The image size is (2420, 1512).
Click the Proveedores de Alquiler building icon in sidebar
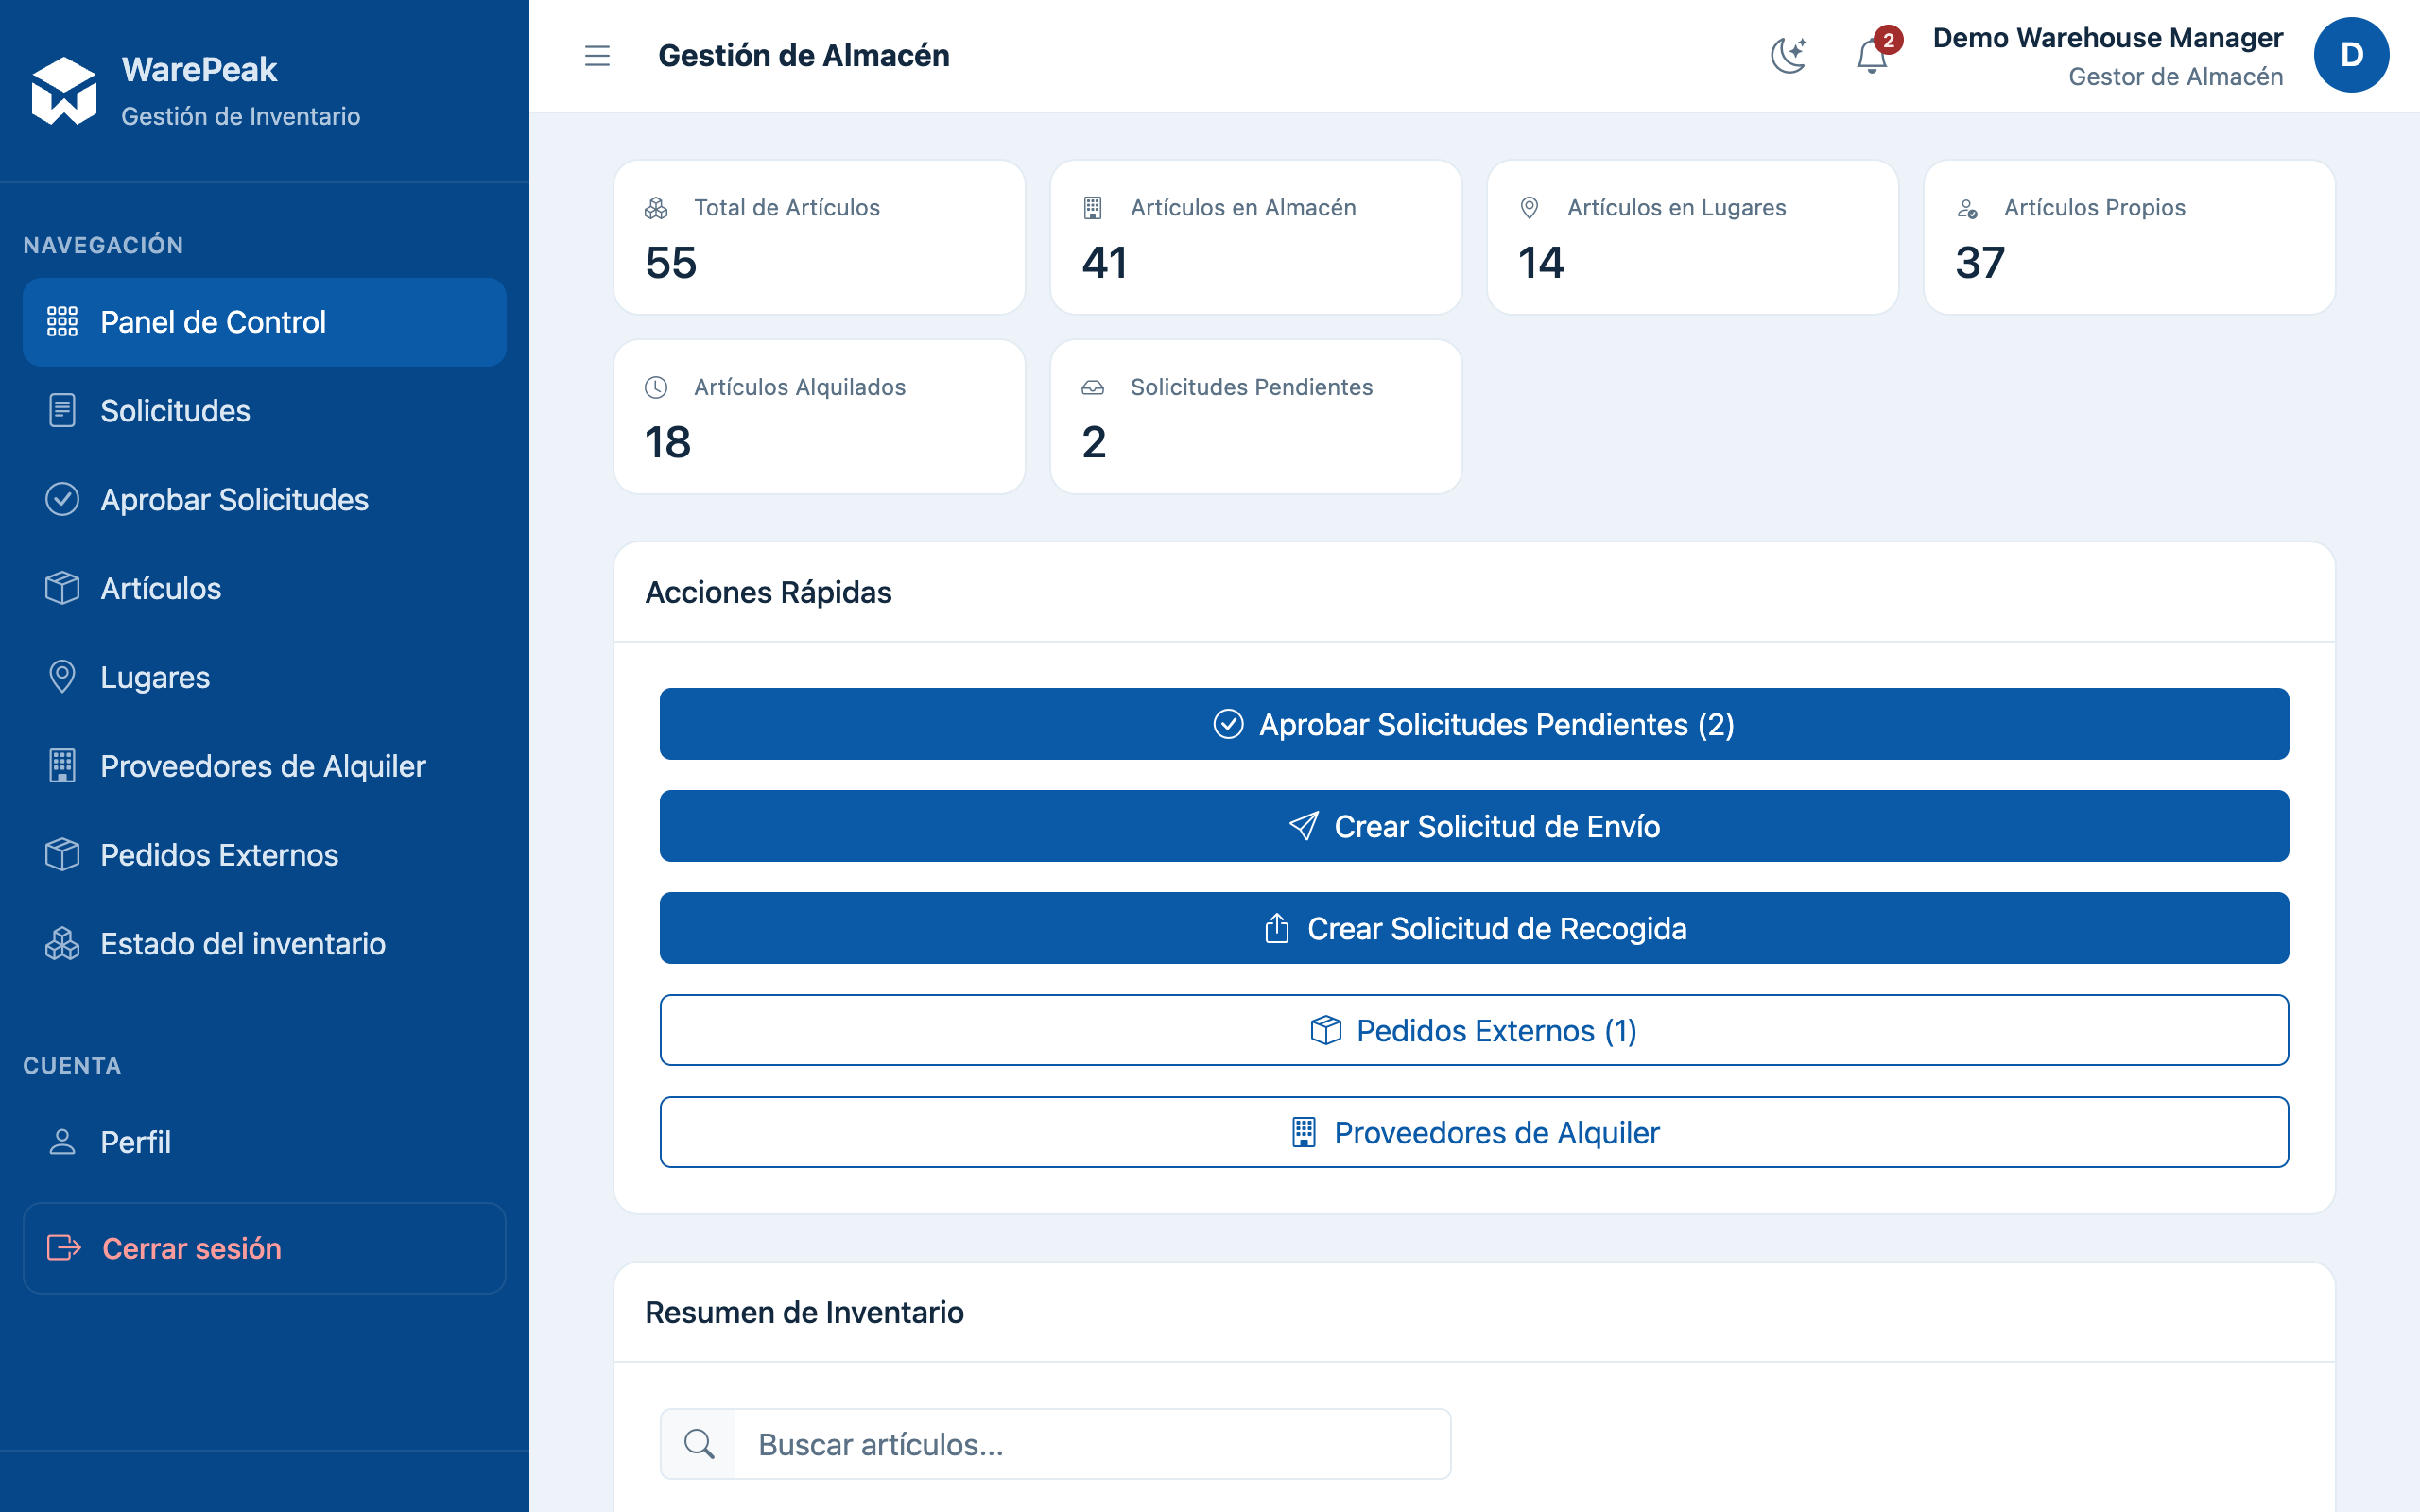coord(62,766)
